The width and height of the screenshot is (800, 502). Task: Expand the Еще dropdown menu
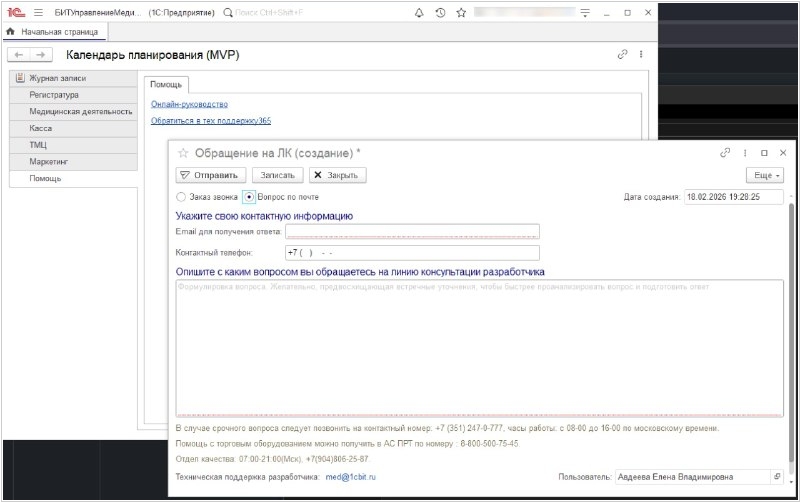(x=765, y=175)
